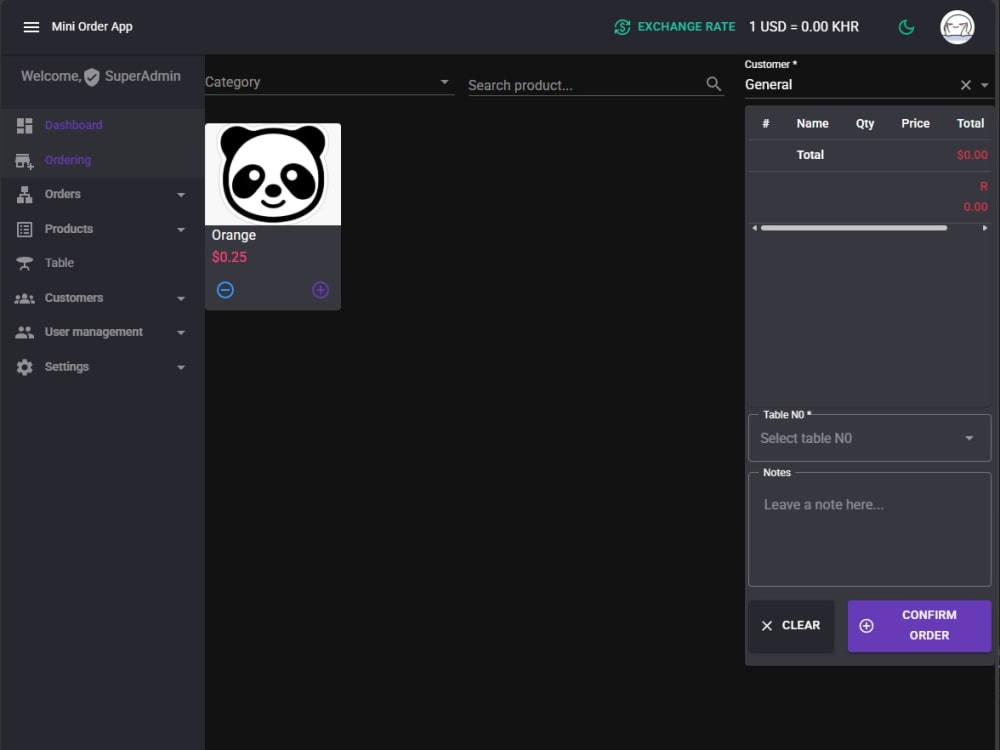Click the Products list icon
Viewport: 1000px width, 750px height.
pos(24,230)
